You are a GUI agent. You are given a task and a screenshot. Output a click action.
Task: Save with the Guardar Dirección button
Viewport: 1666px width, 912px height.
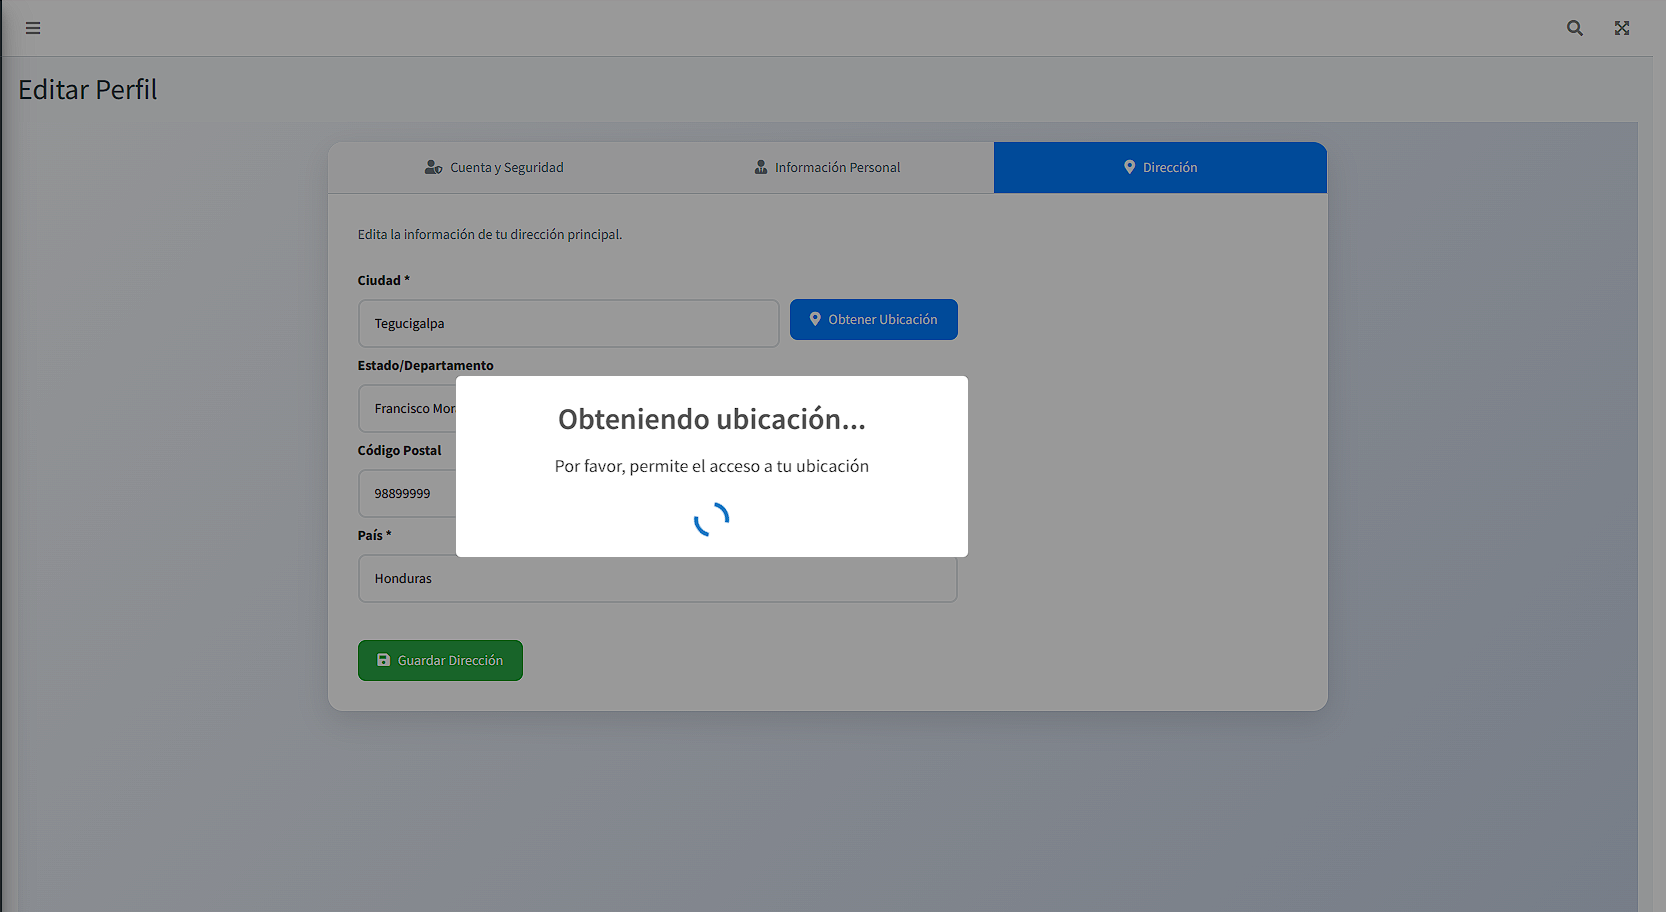click(440, 661)
